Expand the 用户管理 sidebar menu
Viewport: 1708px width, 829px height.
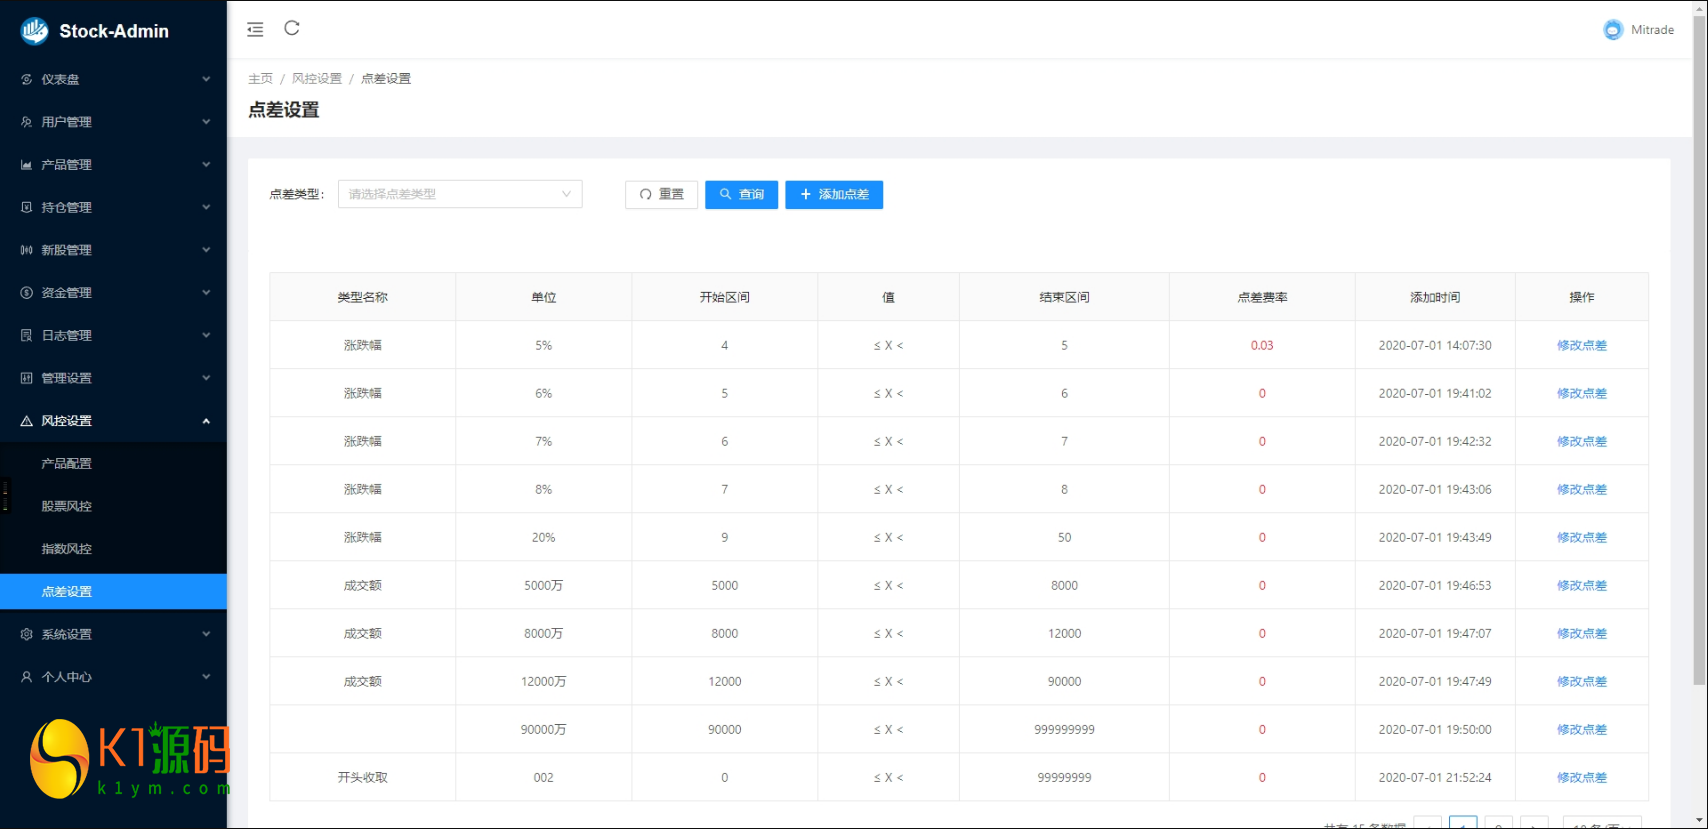[113, 122]
